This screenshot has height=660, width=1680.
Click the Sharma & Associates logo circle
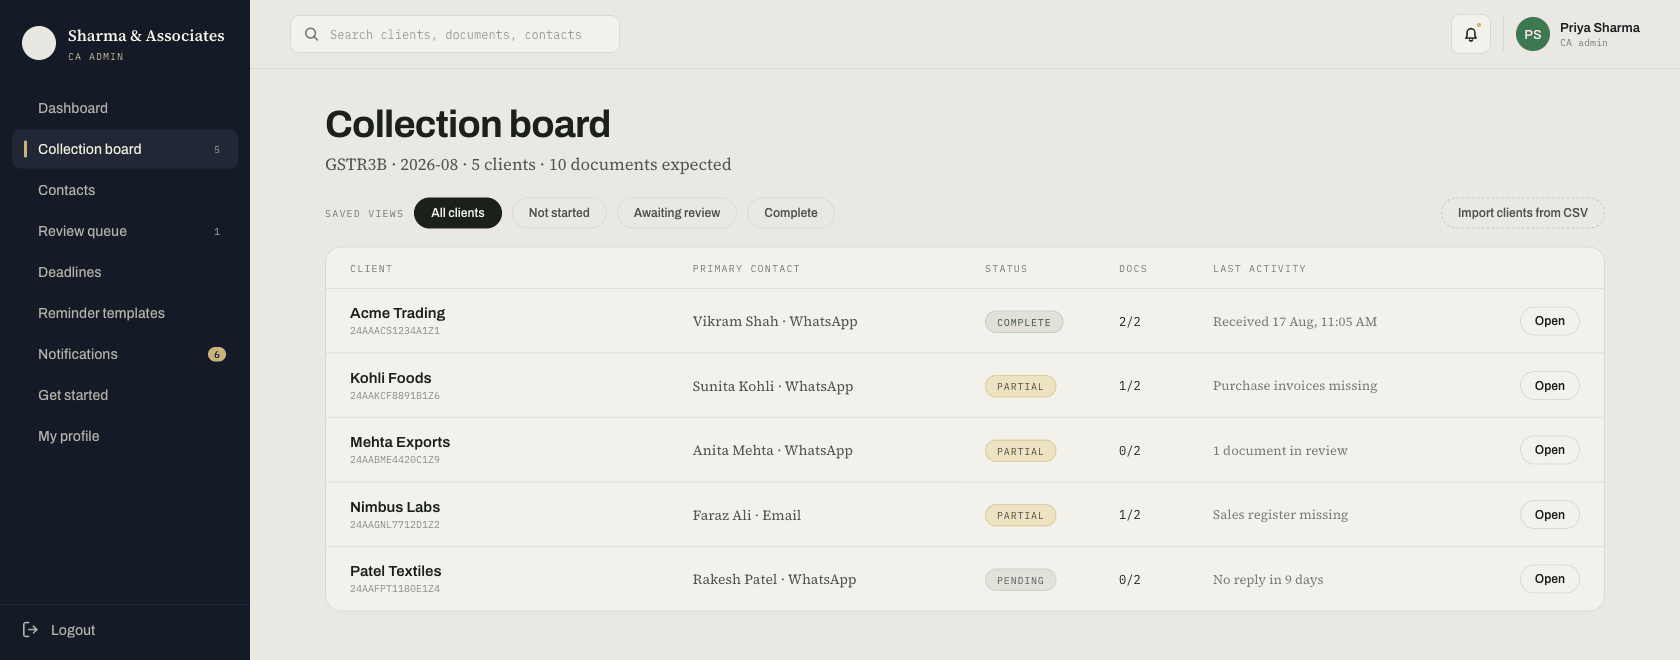[x=39, y=43]
